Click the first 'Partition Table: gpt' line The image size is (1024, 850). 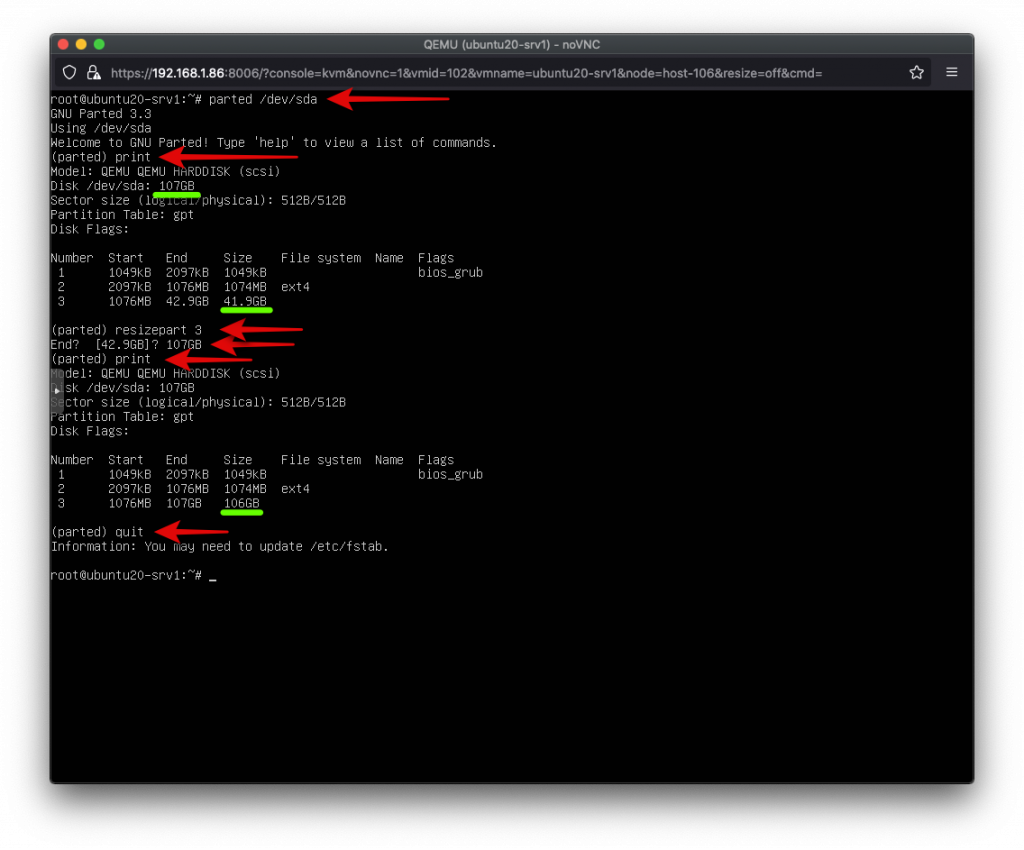(122, 215)
